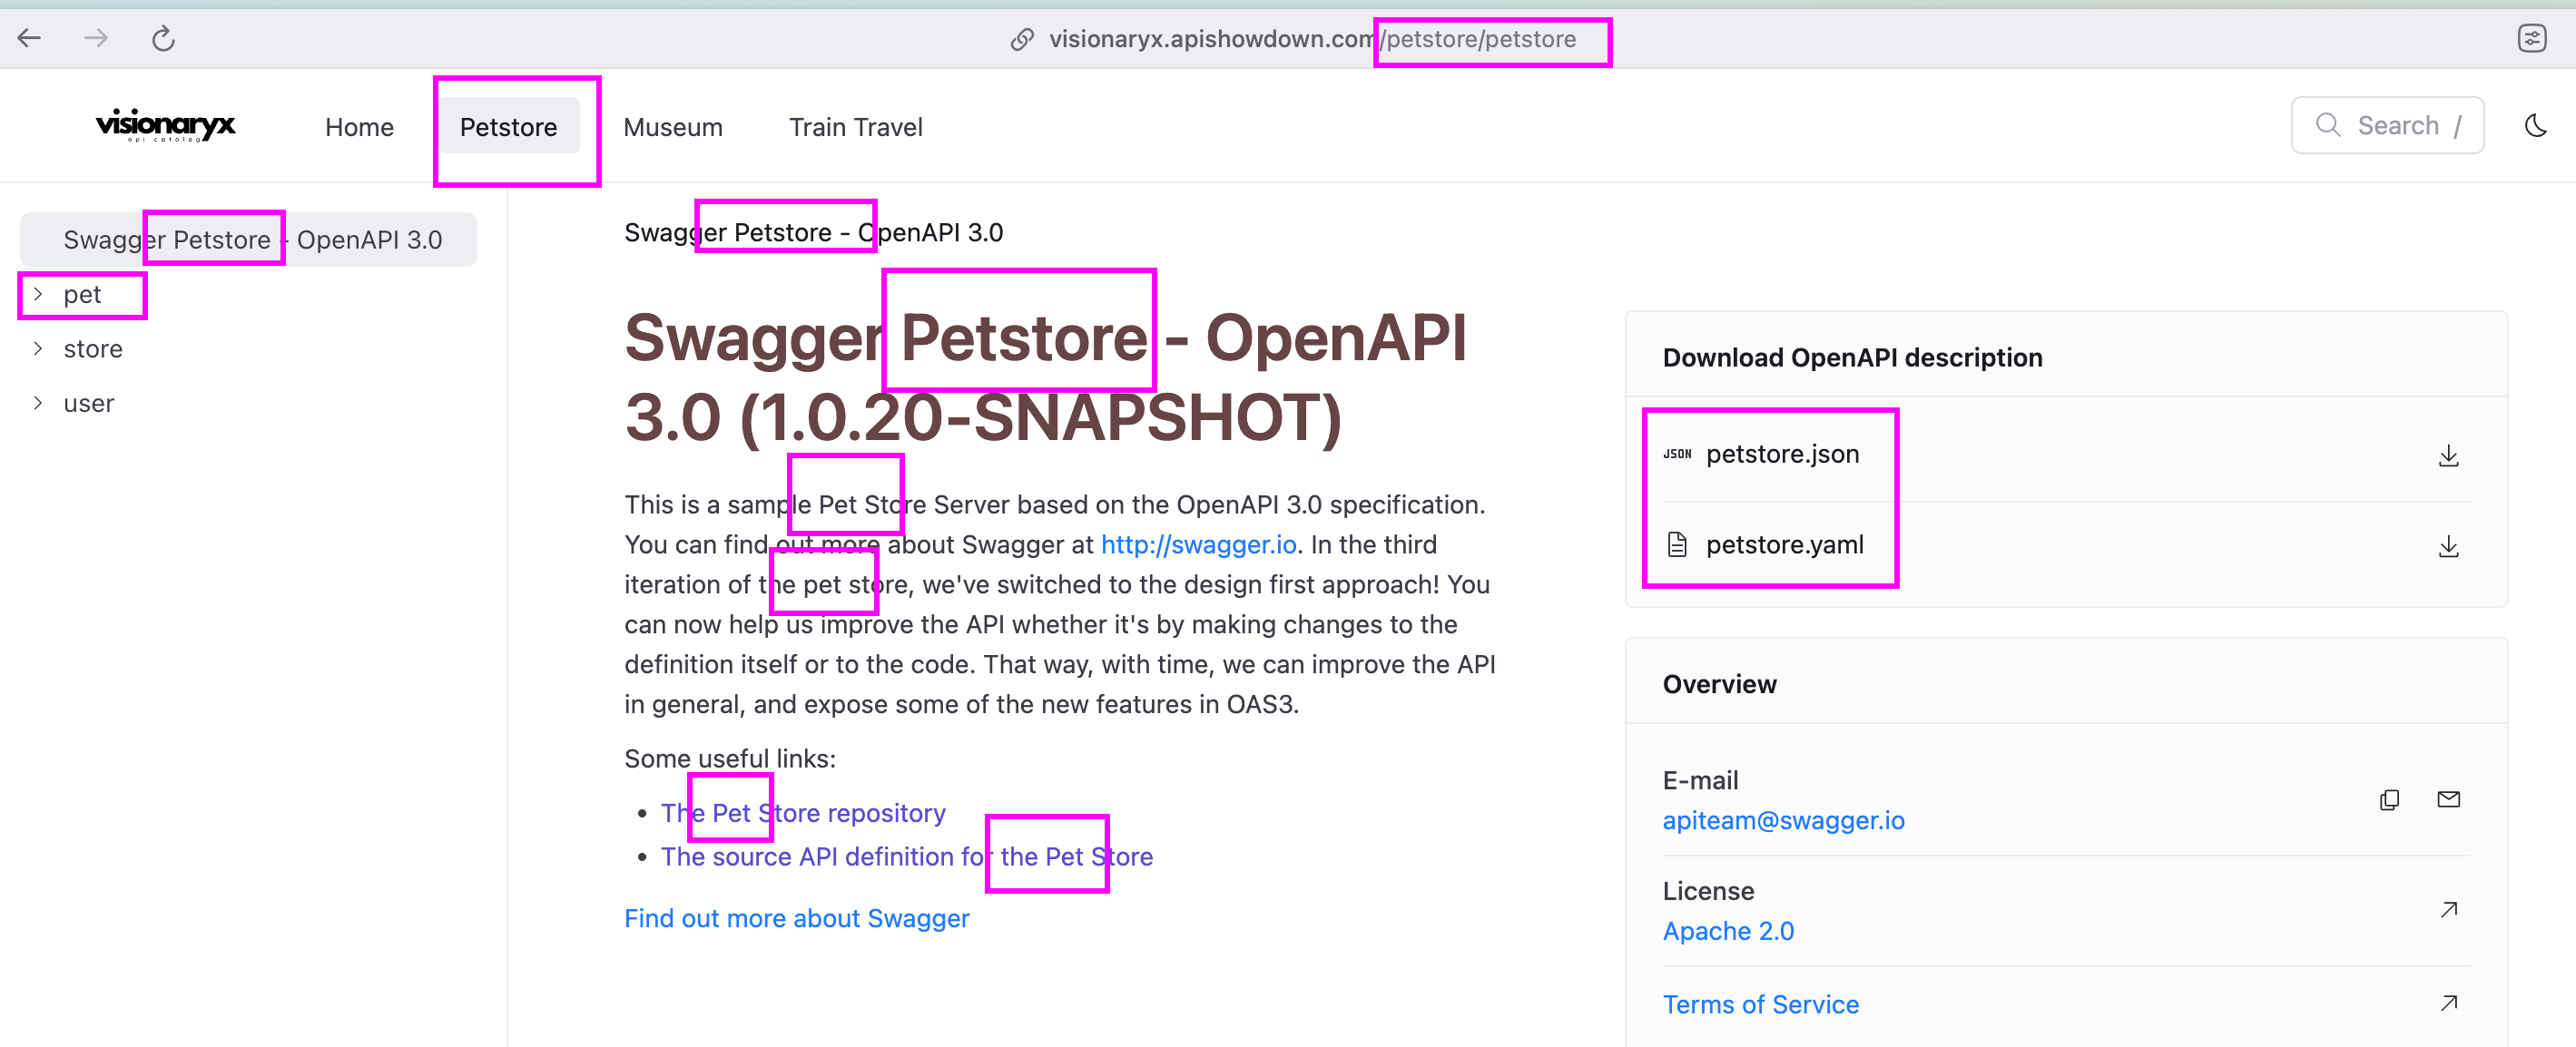This screenshot has width=2576, height=1047.
Task: Copy the e-mail address with the copy icon
Action: coord(2389,799)
